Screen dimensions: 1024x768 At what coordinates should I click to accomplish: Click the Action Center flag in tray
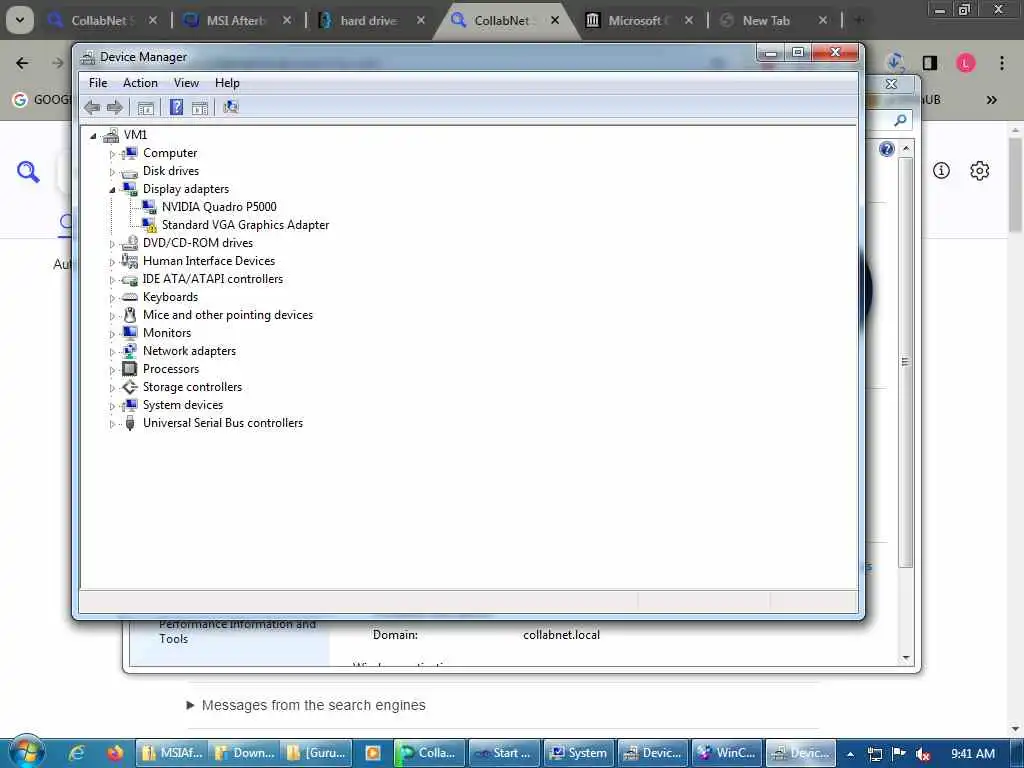[x=899, y=754]
